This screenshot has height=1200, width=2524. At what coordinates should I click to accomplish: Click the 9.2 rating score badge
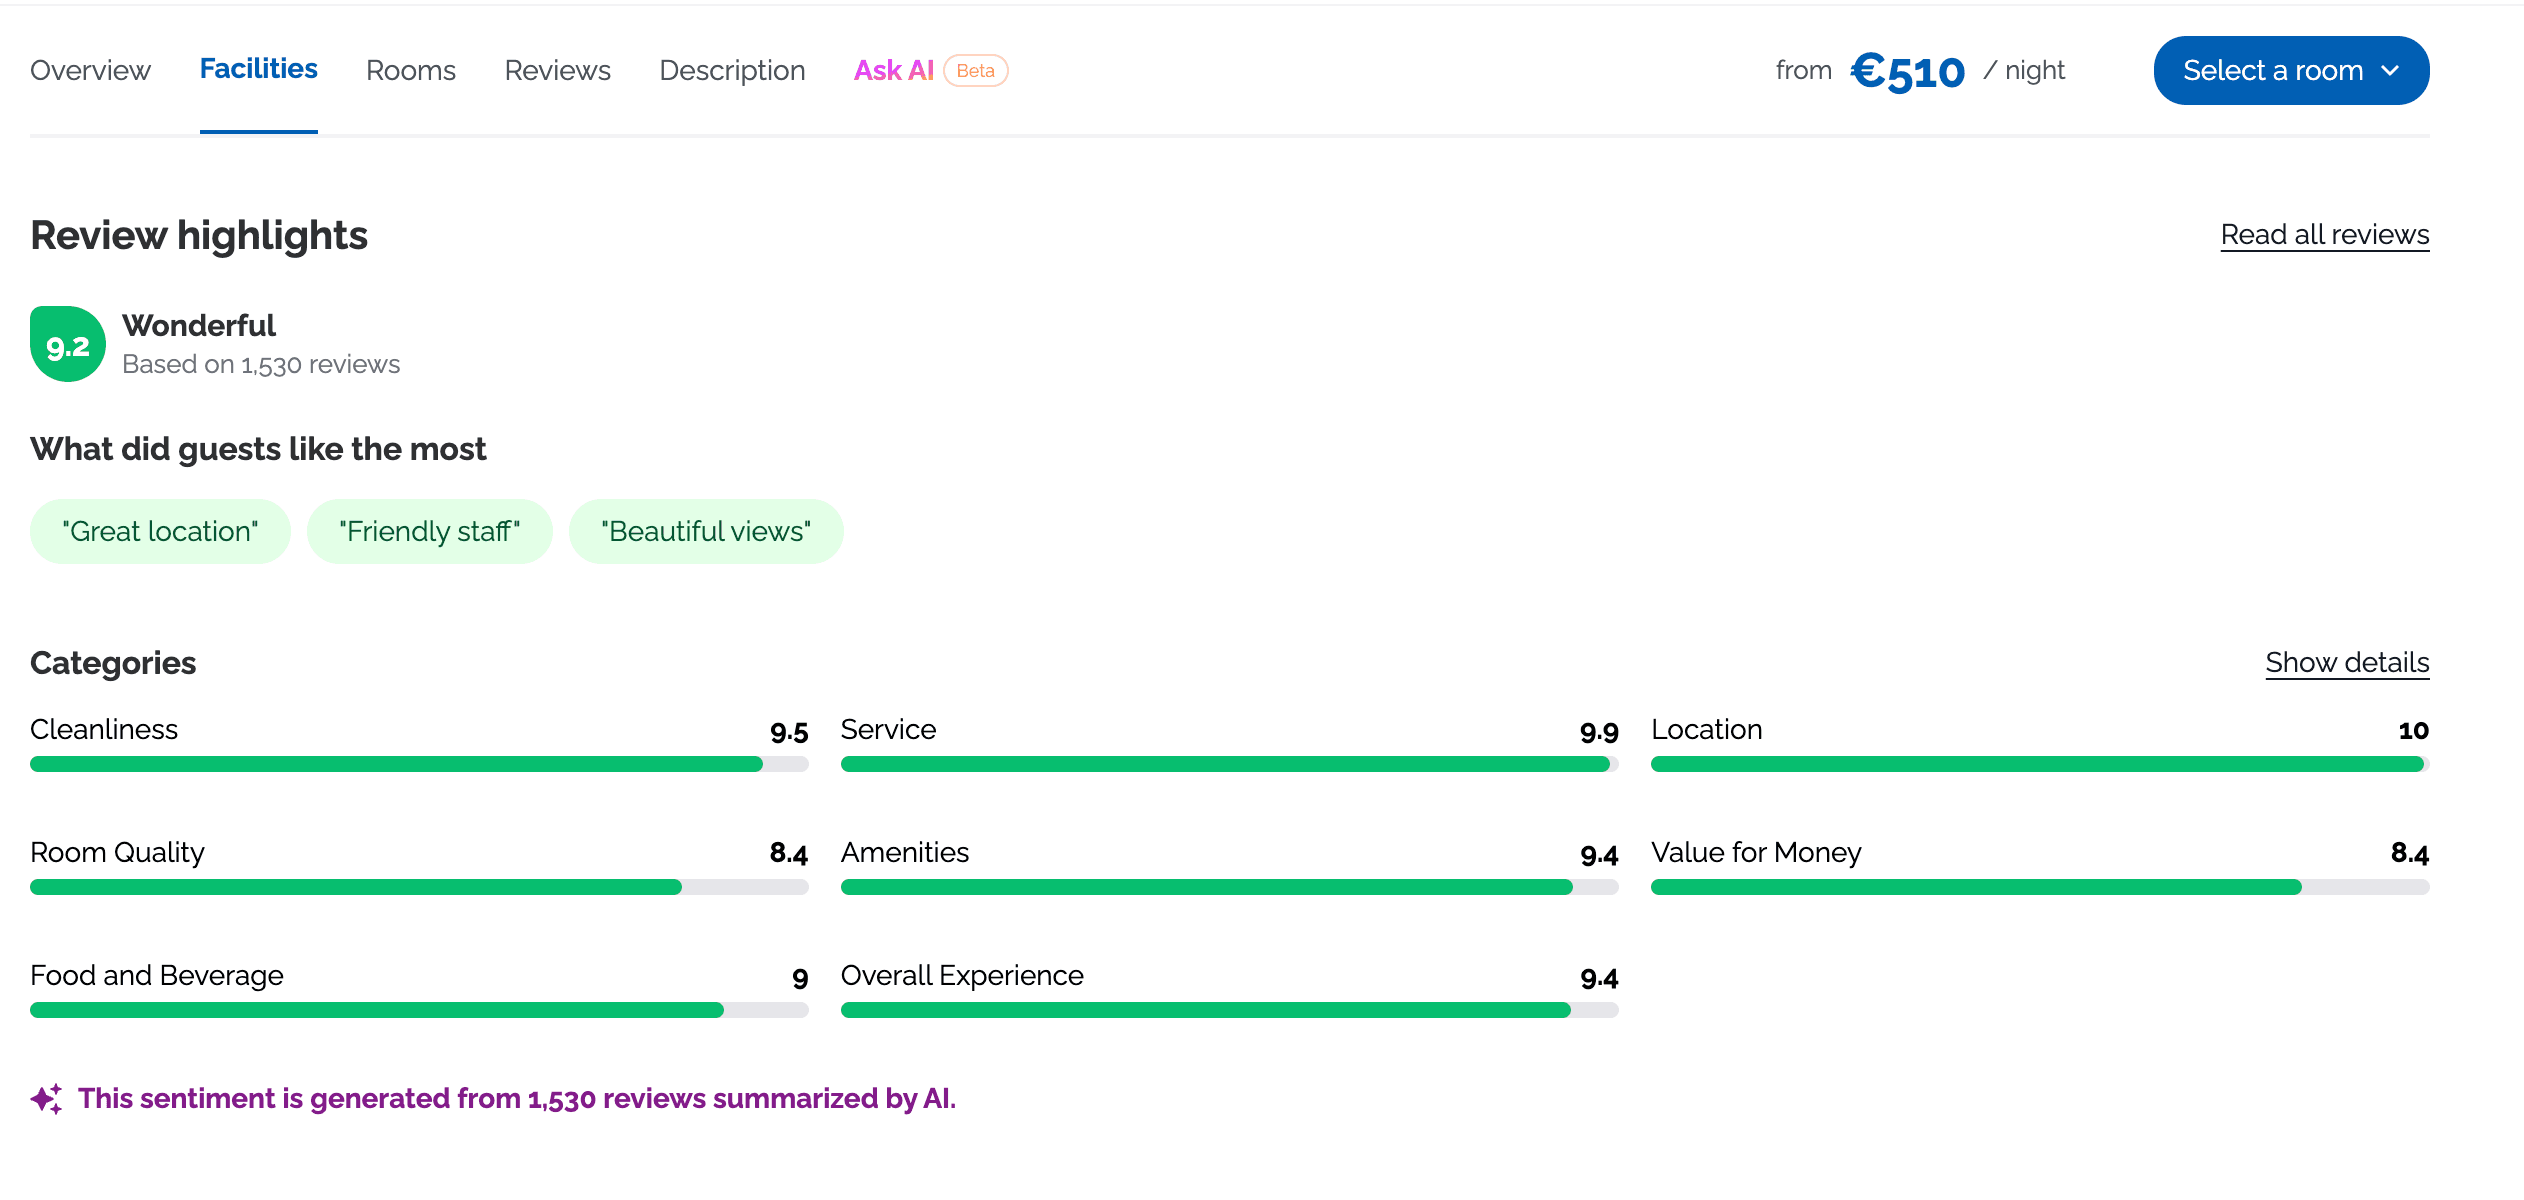point(67,343)
